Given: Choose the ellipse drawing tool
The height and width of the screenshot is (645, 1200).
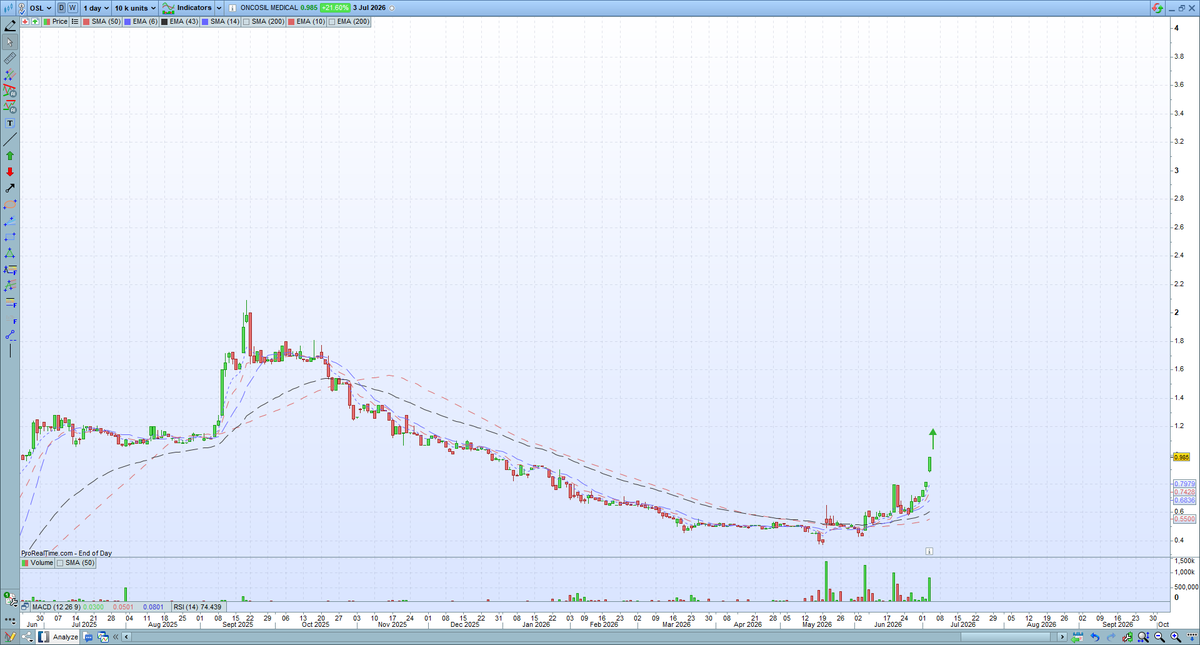Looking at the screenshot, I should point(10,204).
